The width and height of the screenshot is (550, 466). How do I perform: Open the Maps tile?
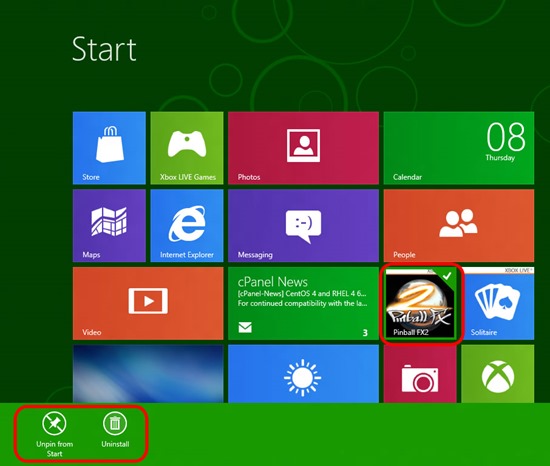[x=109, y=225]
